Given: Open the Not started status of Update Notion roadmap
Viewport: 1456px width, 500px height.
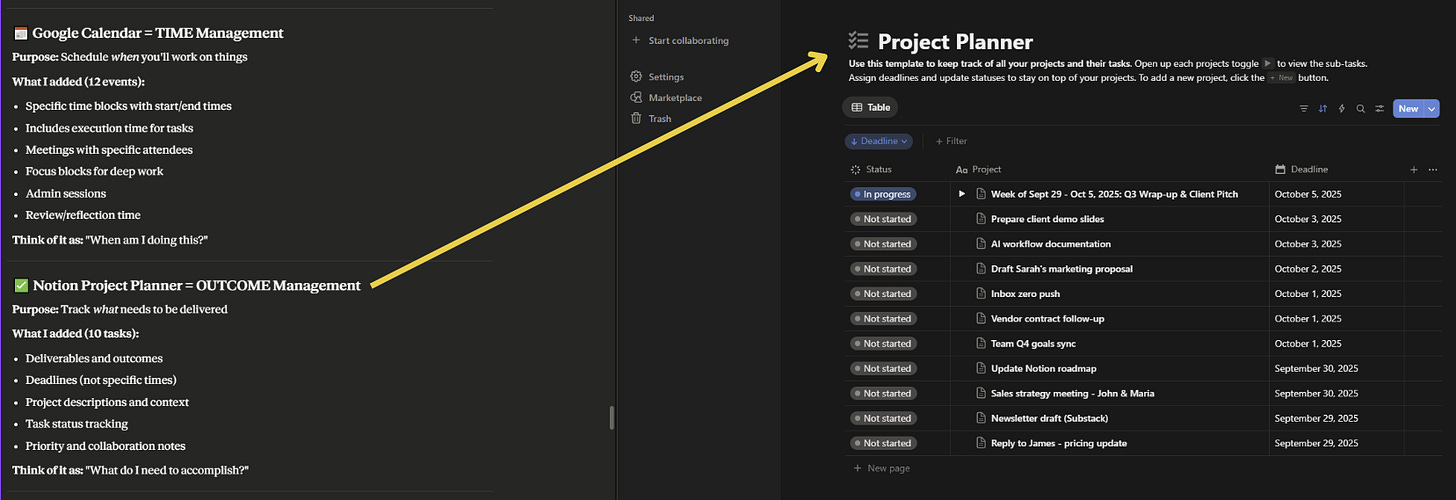Looking at the screenshot, I should [882, 368].
